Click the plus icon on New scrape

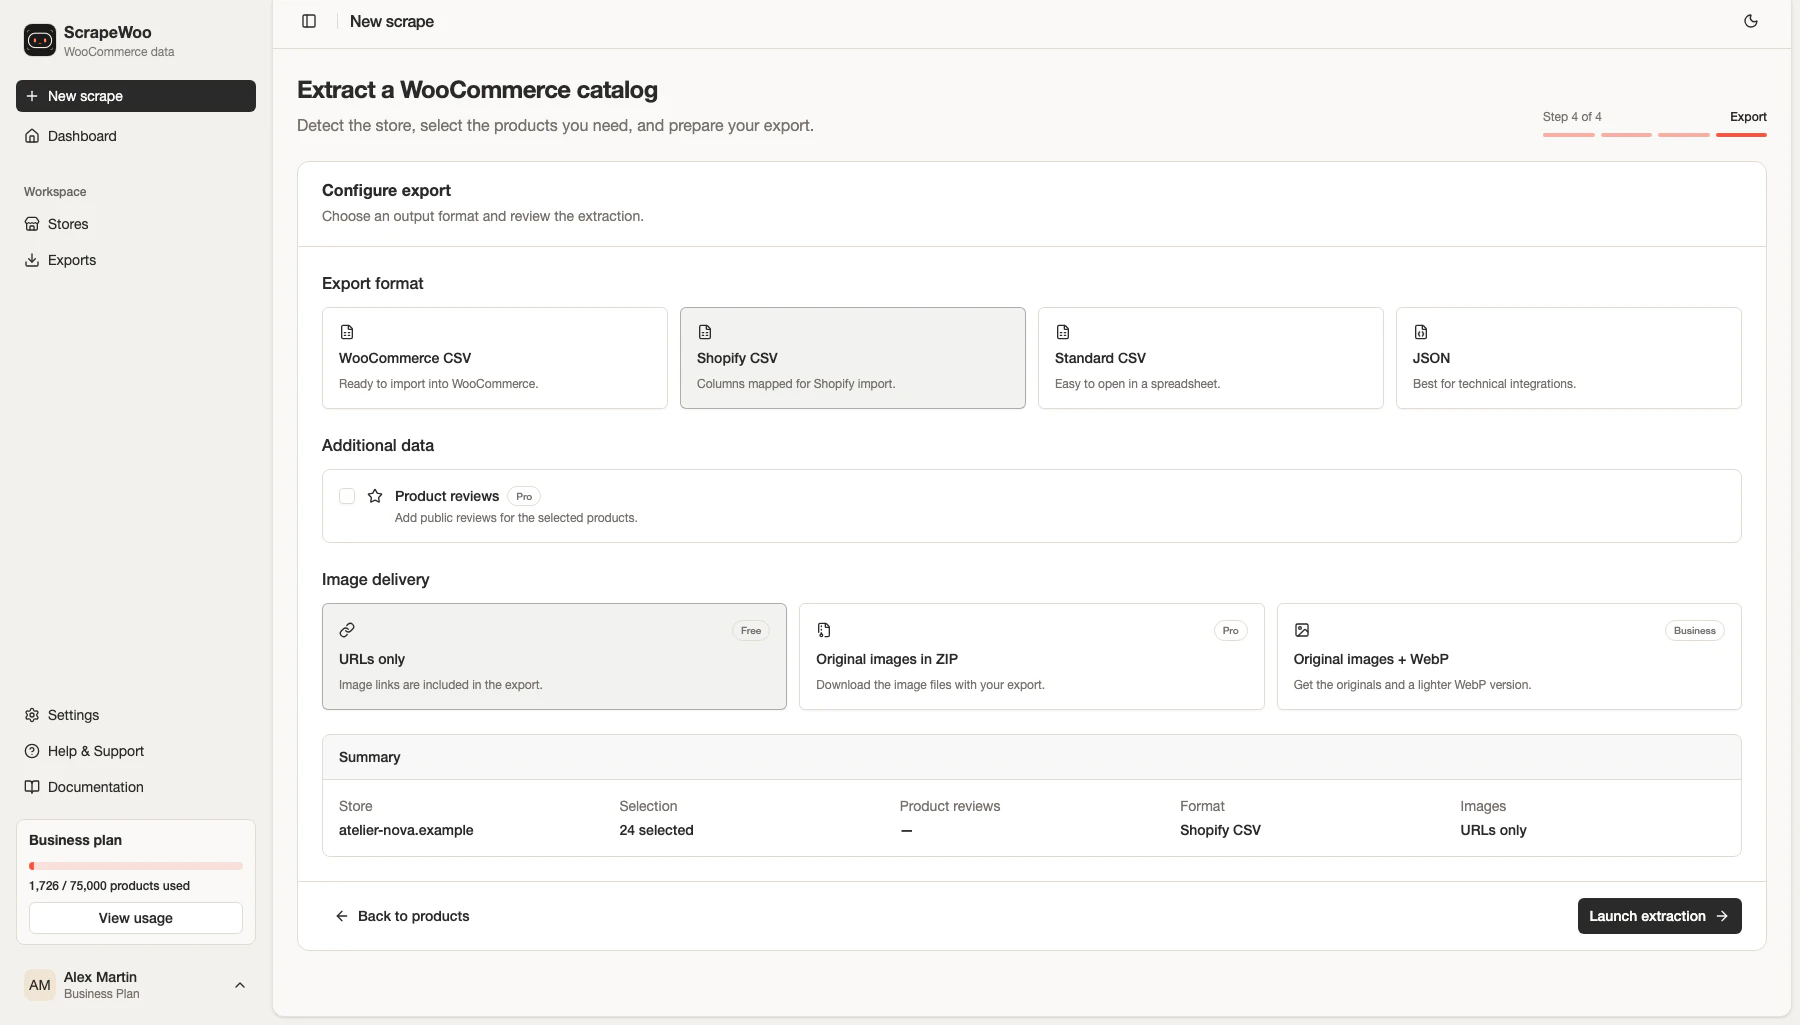(x=32, y=96)
